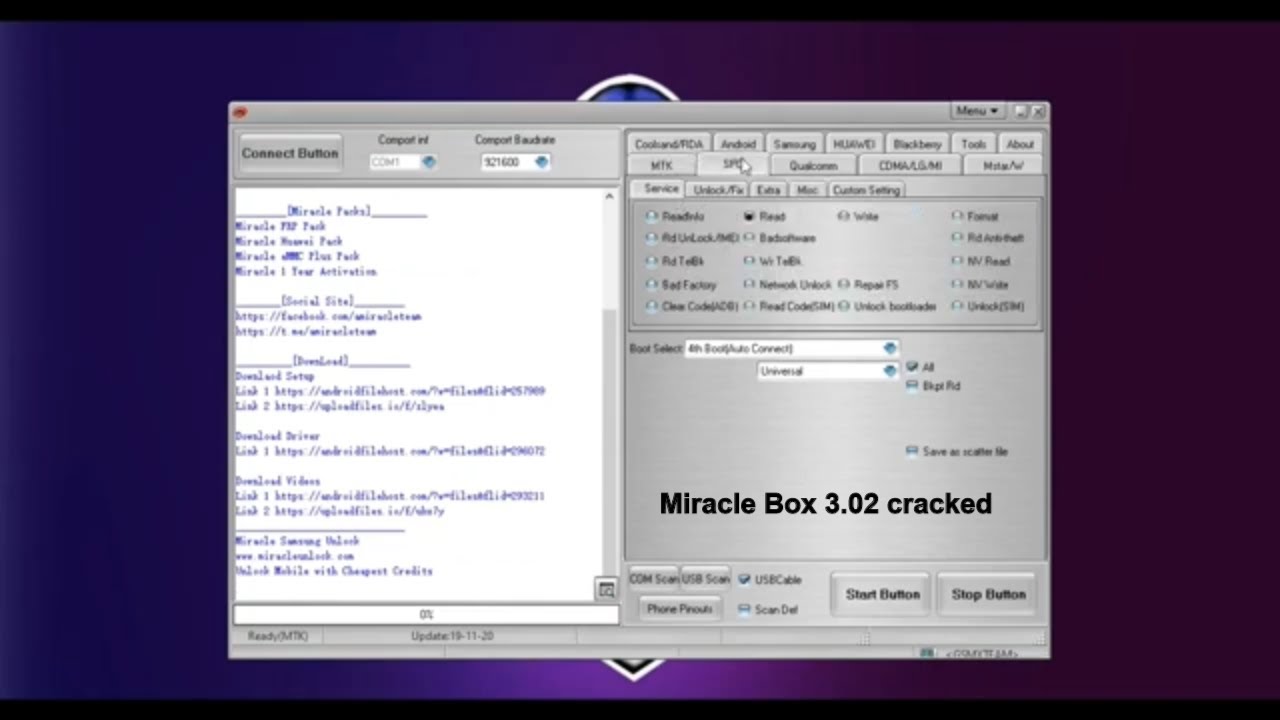Select the Repair FS option
The image size is (1280, 720).
pyautogui.click(x=868, y=285)
